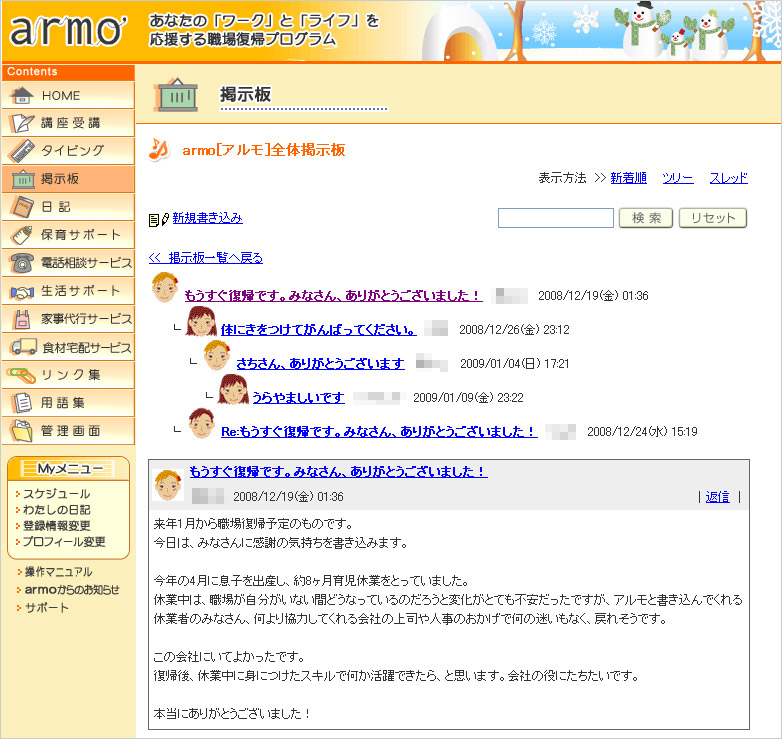
Task: Click avatar in the post detail header
Action: [x=168, y=485]
